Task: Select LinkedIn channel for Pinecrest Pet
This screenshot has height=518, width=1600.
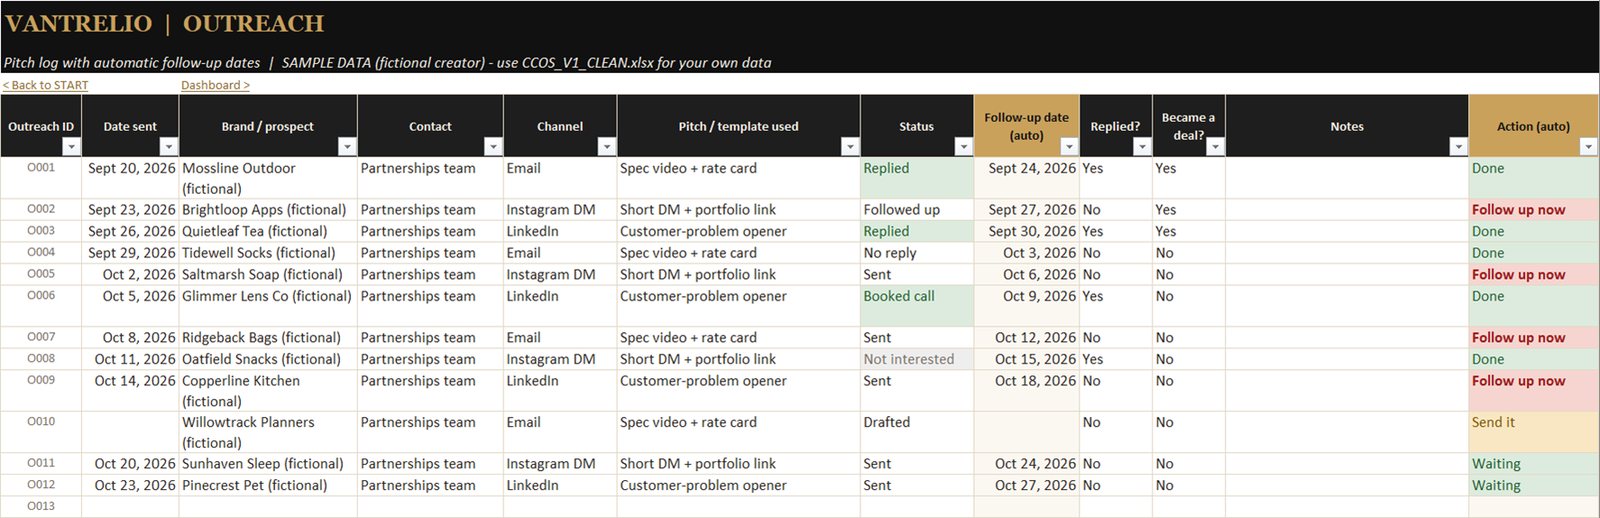Action: [x=560, y=485]
